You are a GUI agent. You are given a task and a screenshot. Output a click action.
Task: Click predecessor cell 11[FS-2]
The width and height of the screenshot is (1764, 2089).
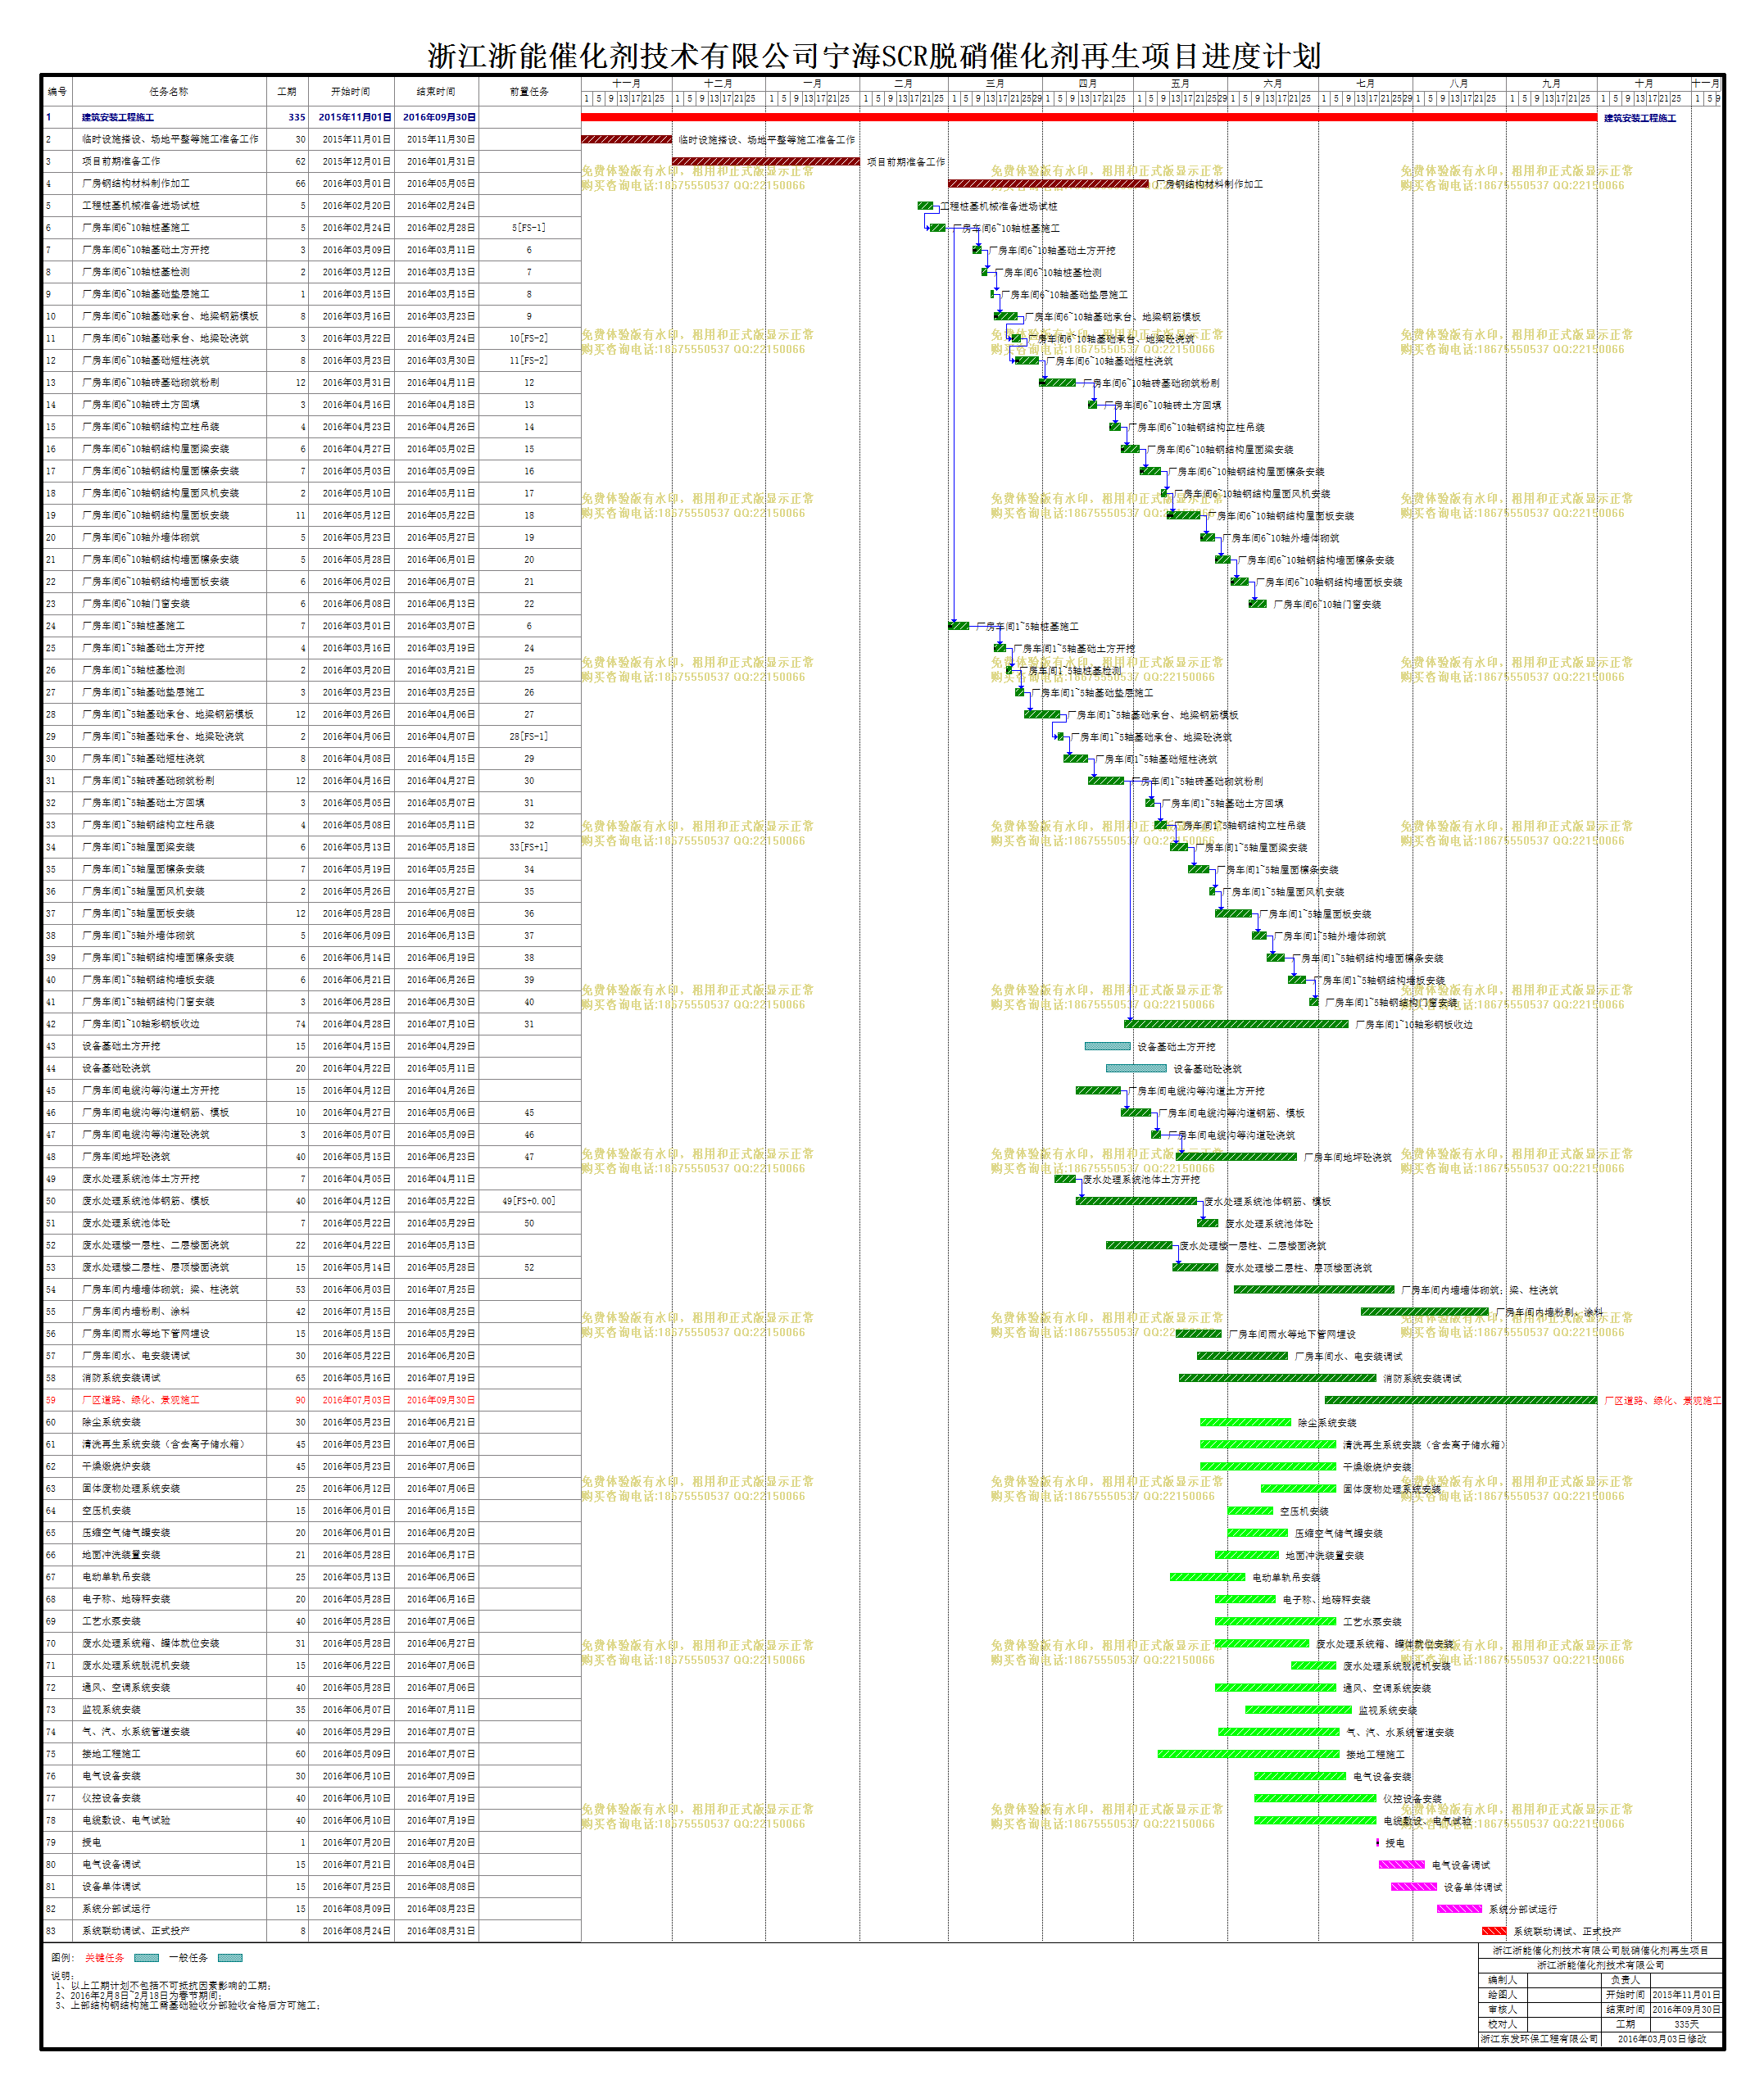click(529, 360)
